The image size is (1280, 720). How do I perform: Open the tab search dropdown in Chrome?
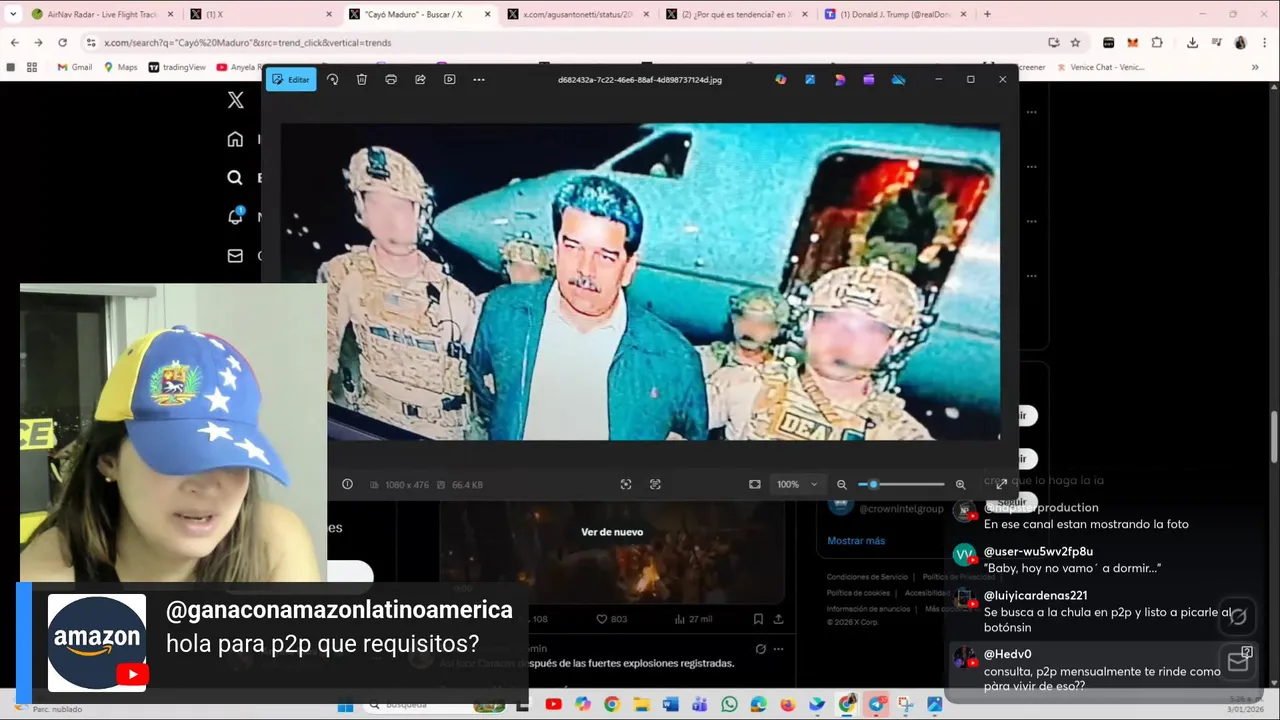pyautogui.click(x=13, y=14)
